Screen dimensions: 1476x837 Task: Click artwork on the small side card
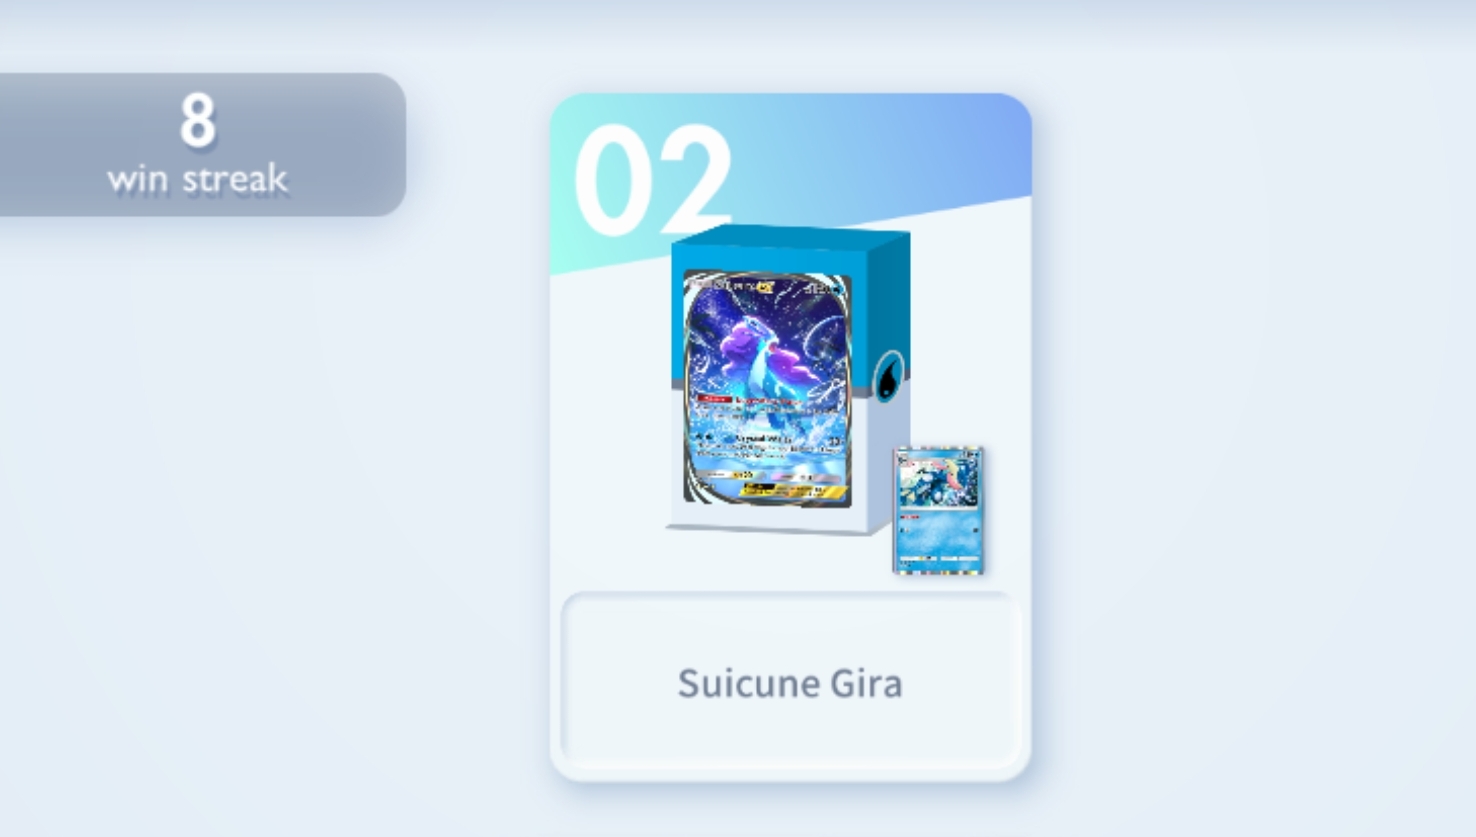click(938, 481)
